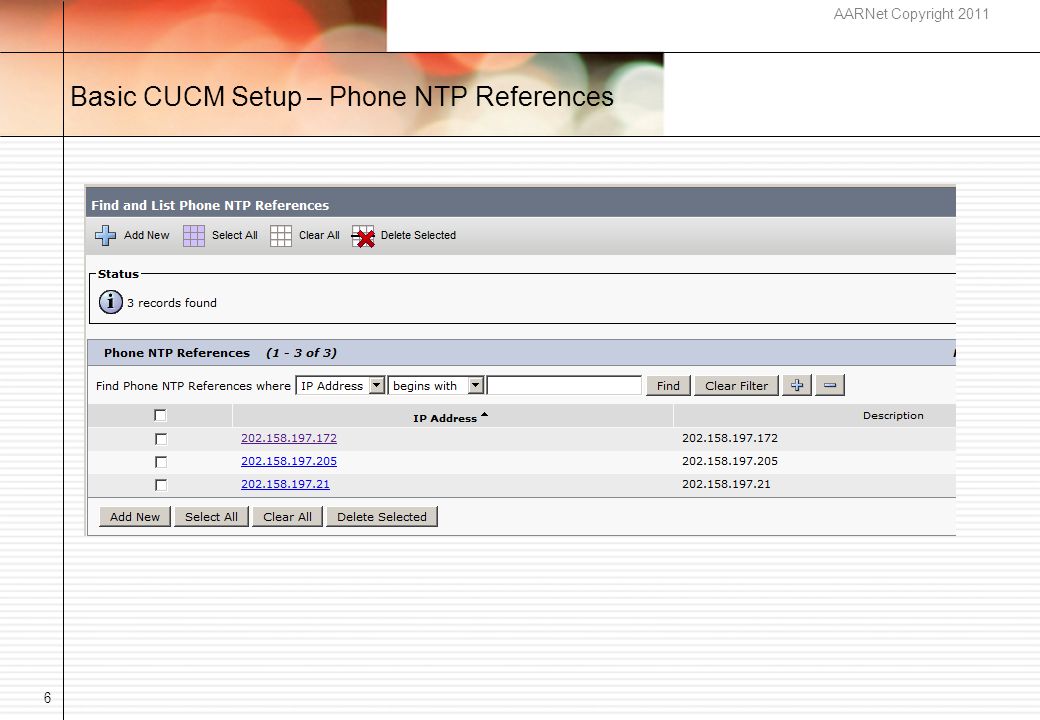Open the 'begins with' operator dropdown
Image resolution: width=1040 pixels, height=720 pixels.
[x=476, y=385]
